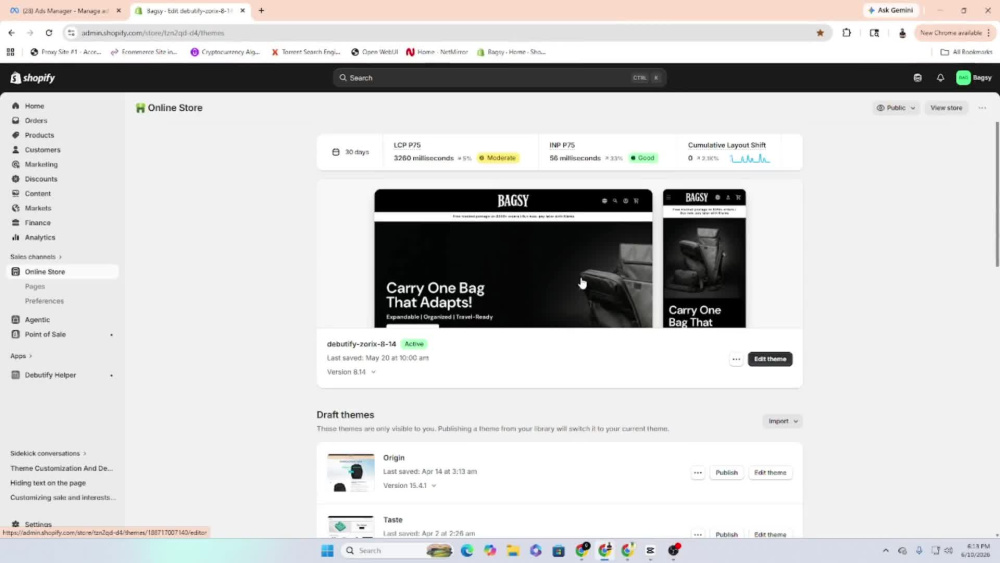Open Analytics from sidebar
This screenshot has height=563, width=1000.
click(x=40, y=238)
